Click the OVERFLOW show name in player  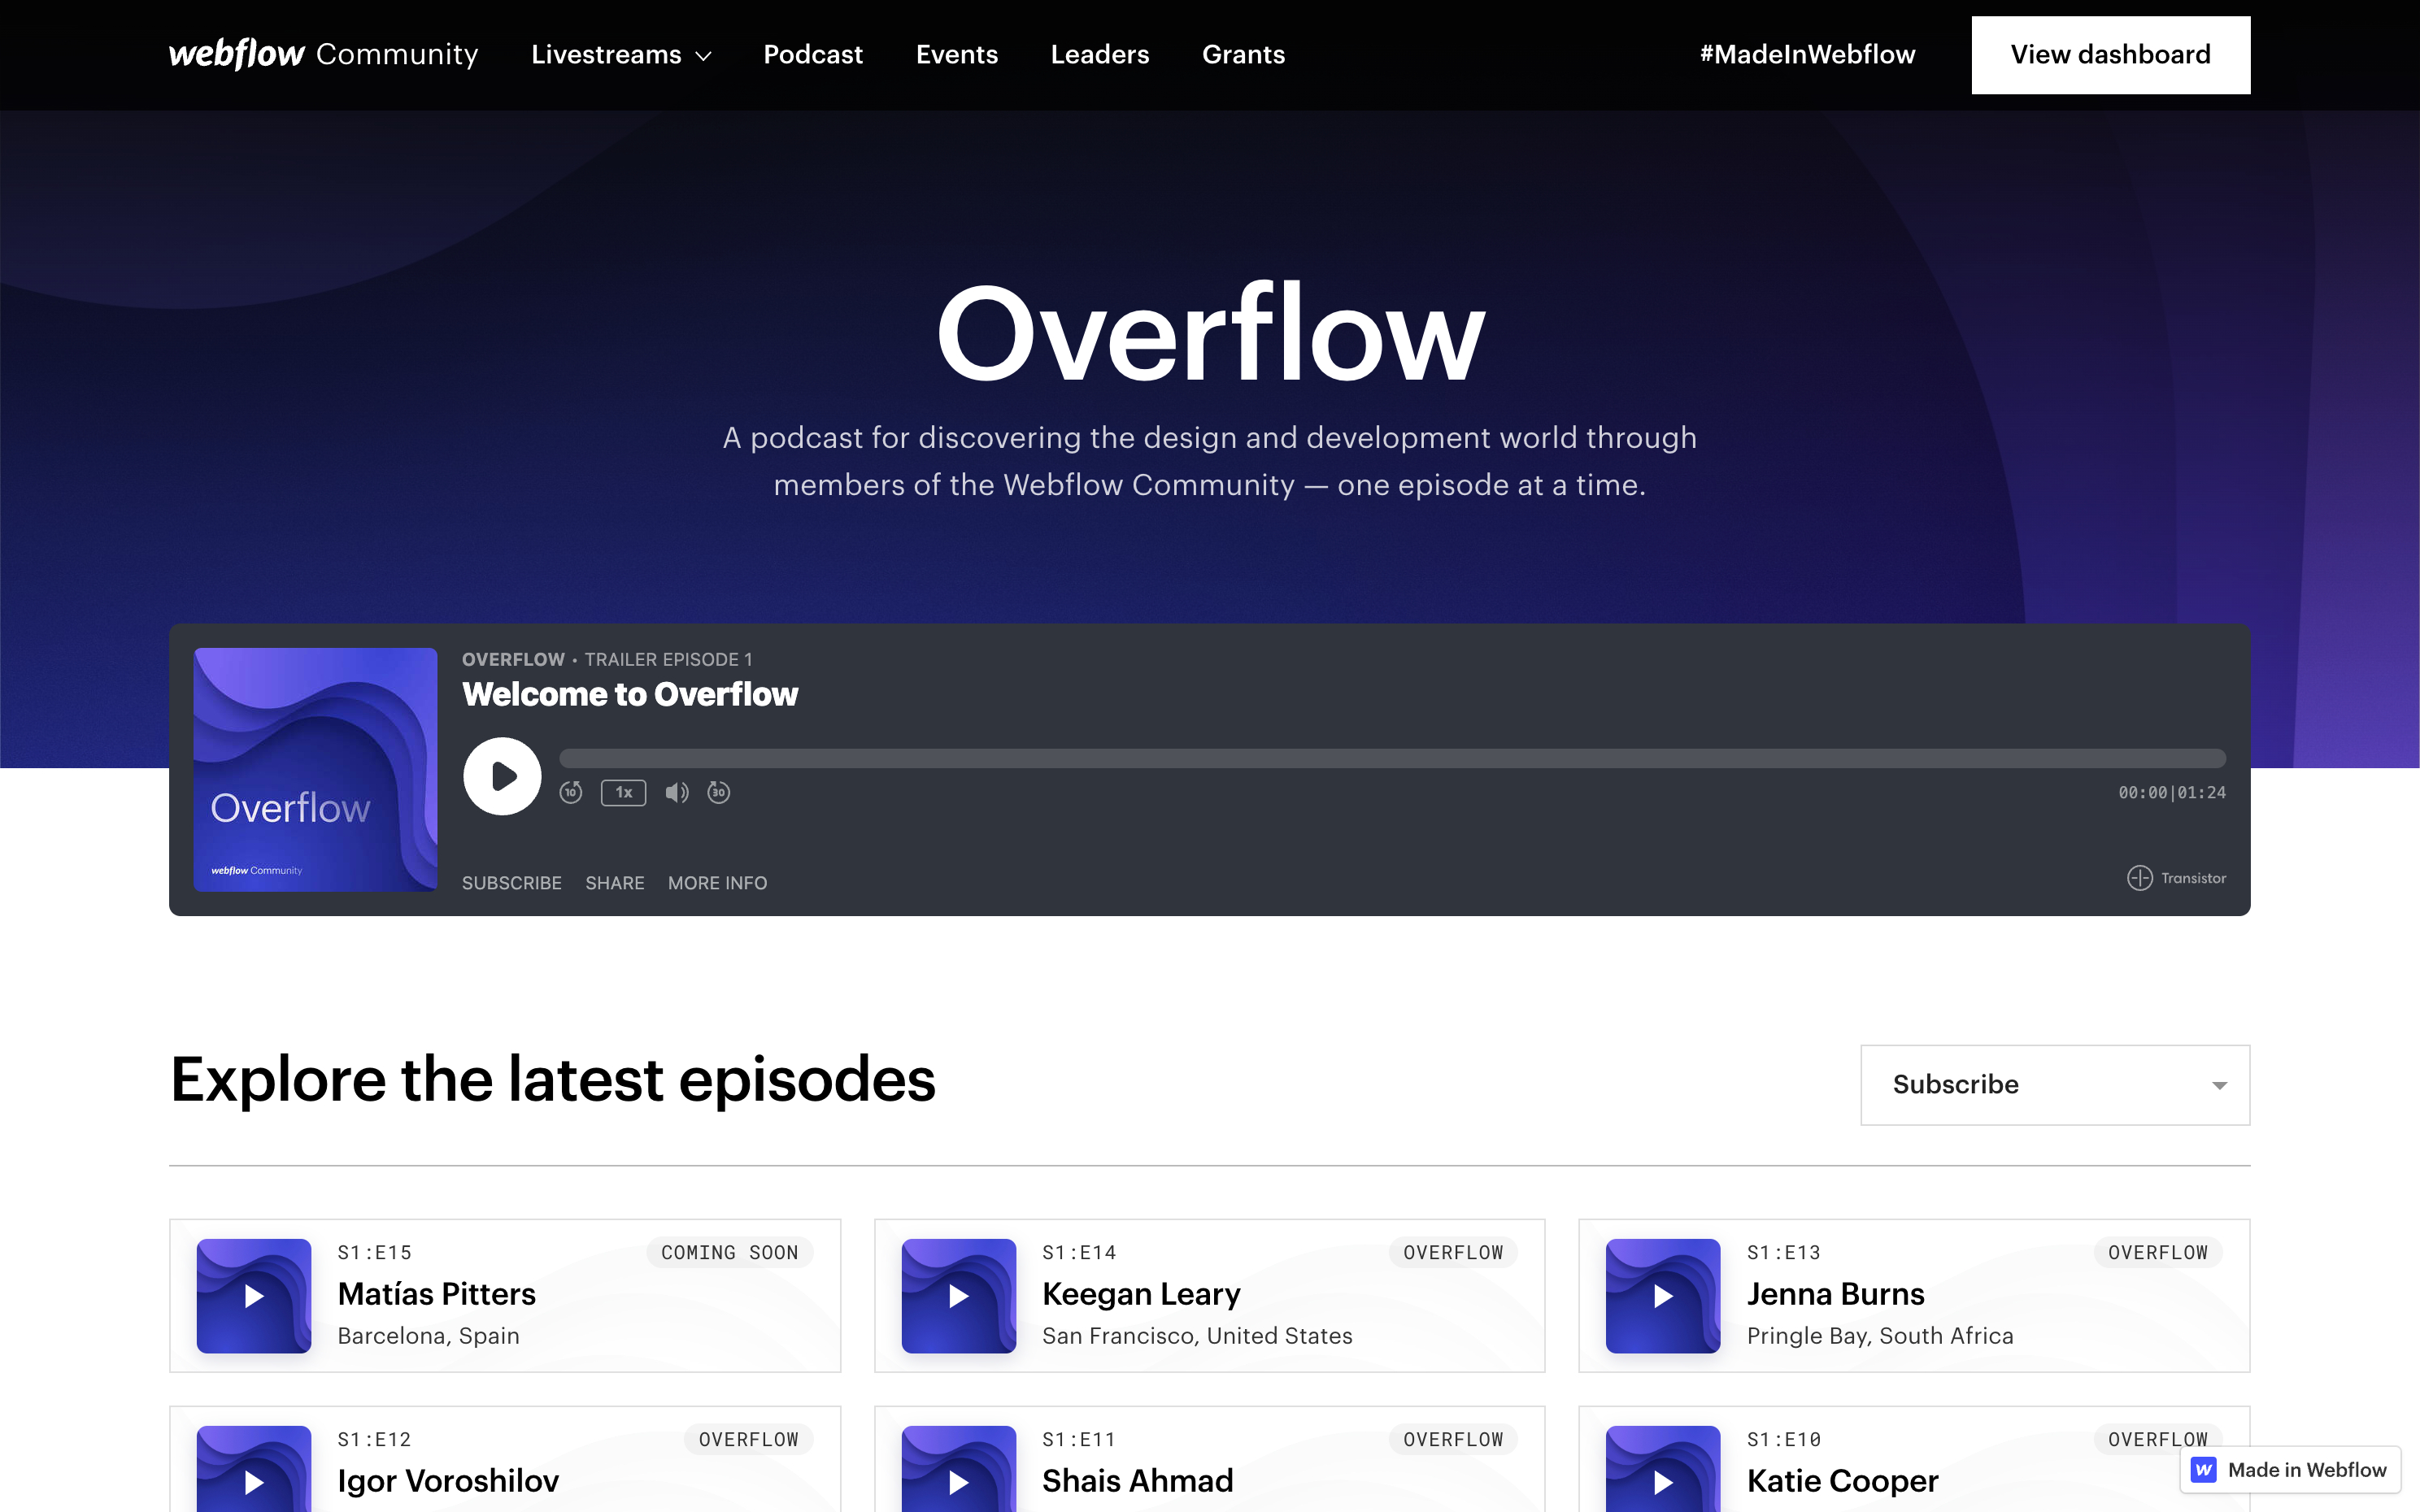[513, 659]
